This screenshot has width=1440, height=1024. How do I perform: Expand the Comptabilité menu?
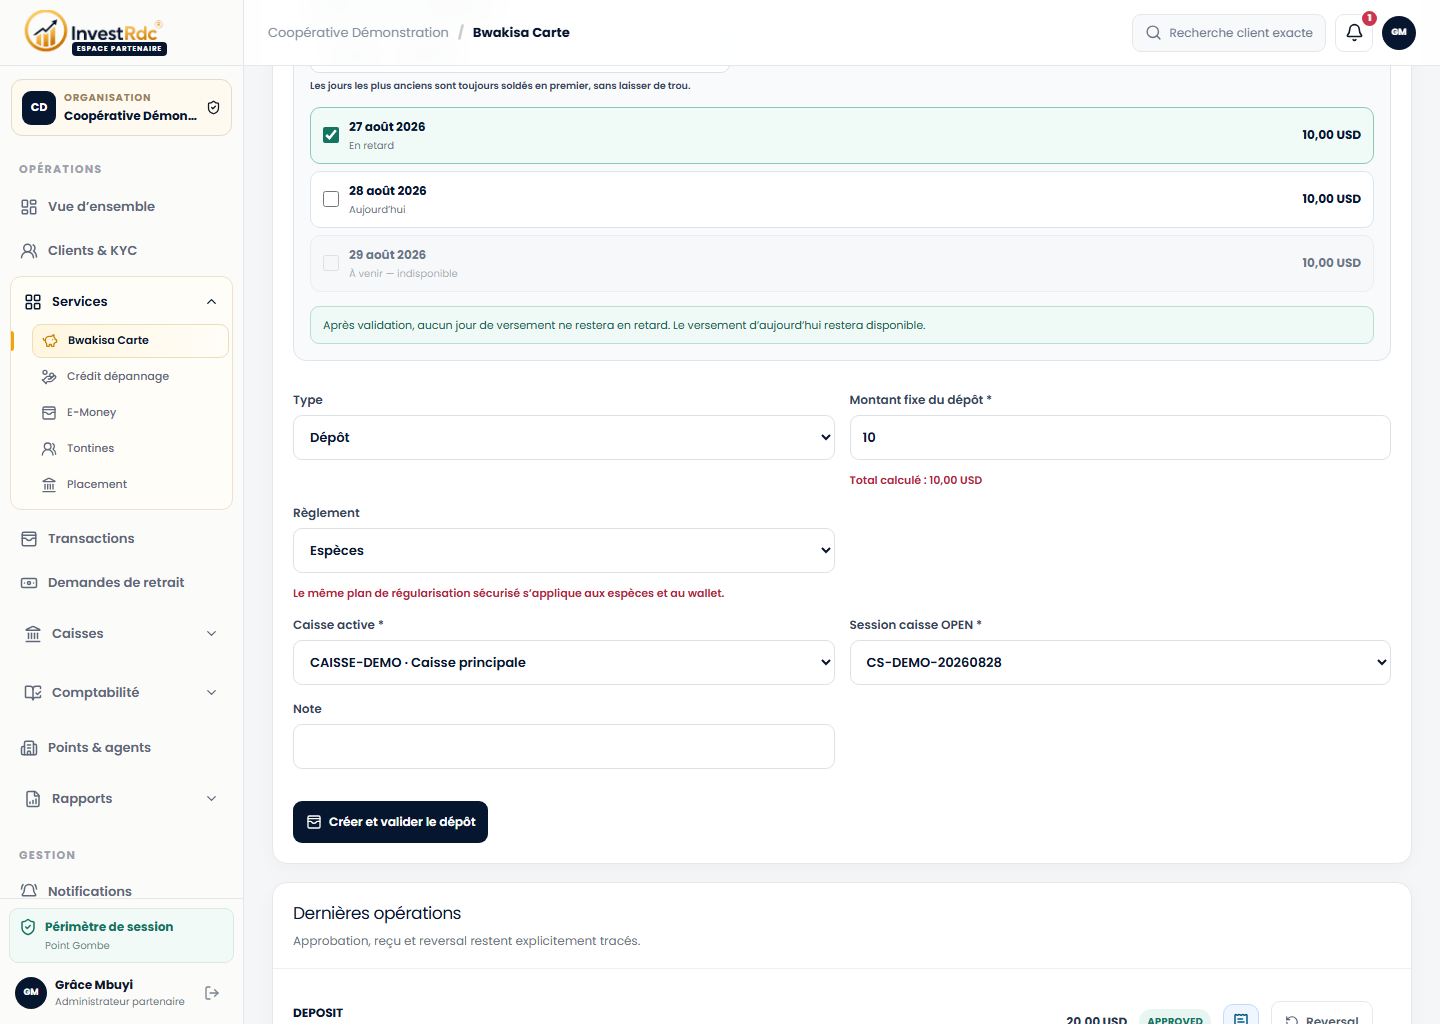click(x=121, y=693)
